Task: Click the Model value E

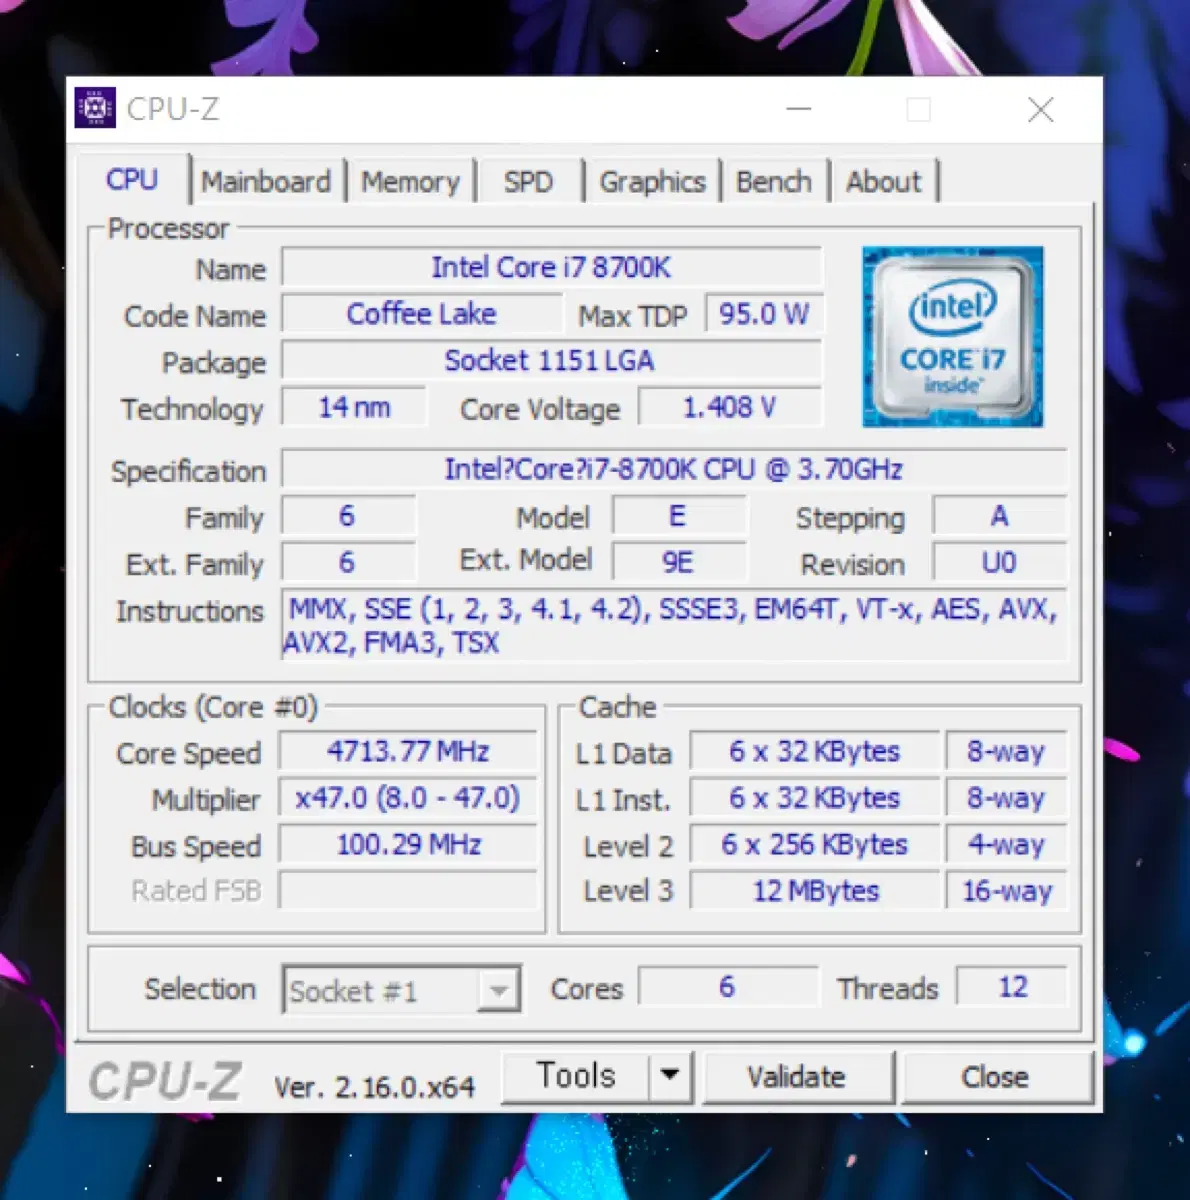Action: 678,516
